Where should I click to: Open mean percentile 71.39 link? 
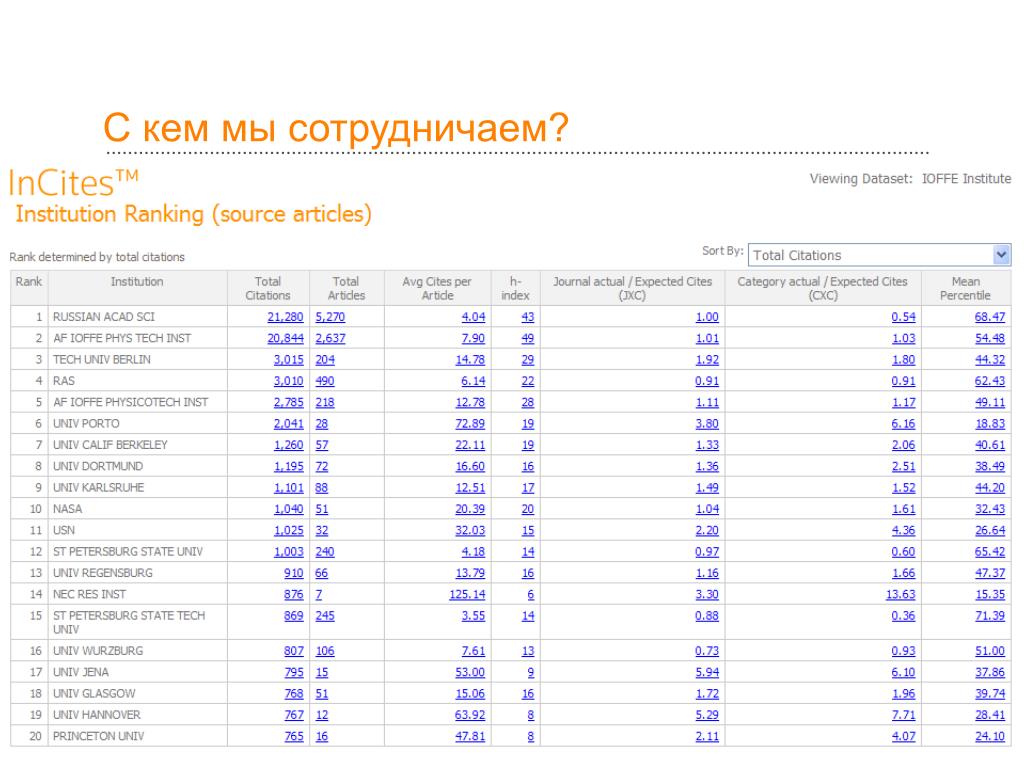[990, 616]
